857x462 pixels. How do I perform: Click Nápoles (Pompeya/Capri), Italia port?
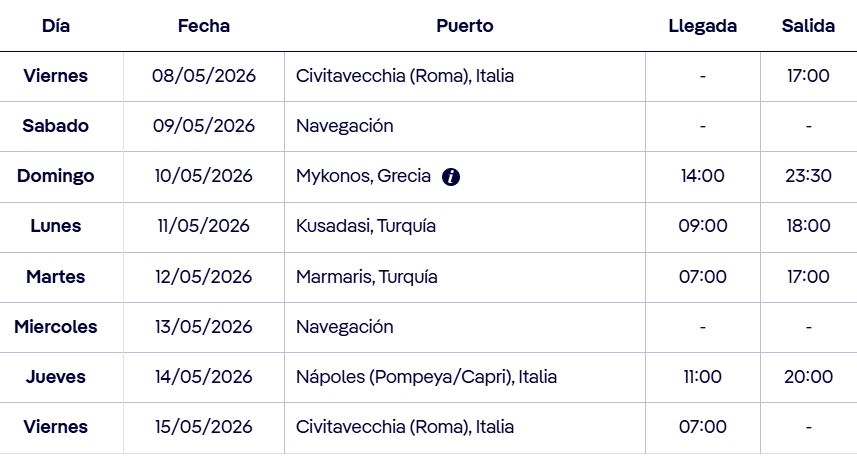[426, 377]
